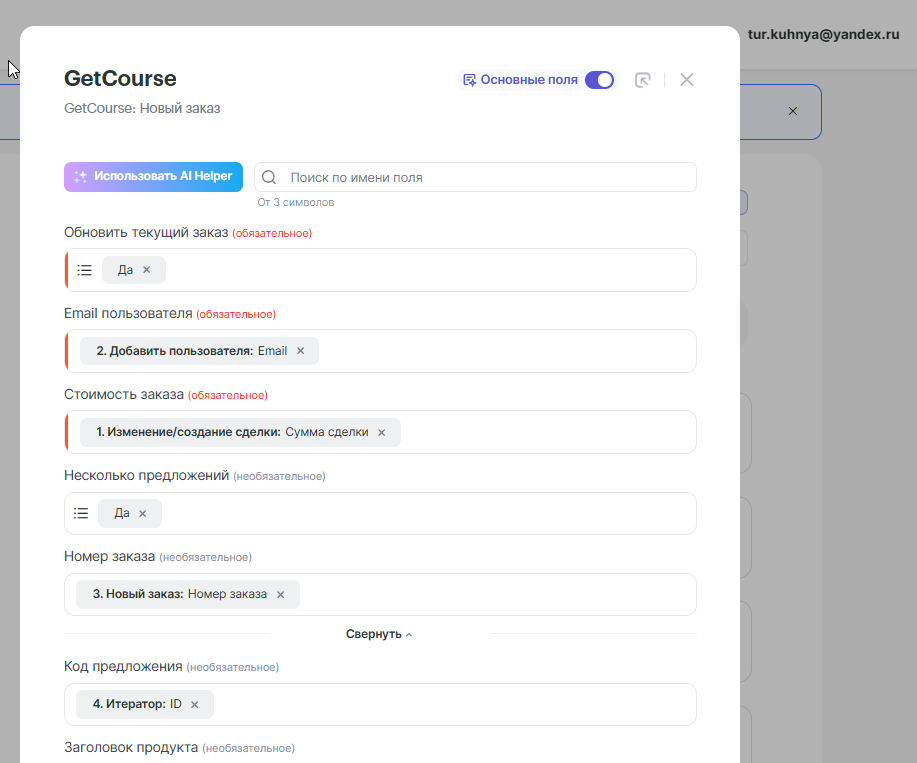Remove the Итератор ID tag
Screen dimensions: 917x763
[x=195, y=704]
